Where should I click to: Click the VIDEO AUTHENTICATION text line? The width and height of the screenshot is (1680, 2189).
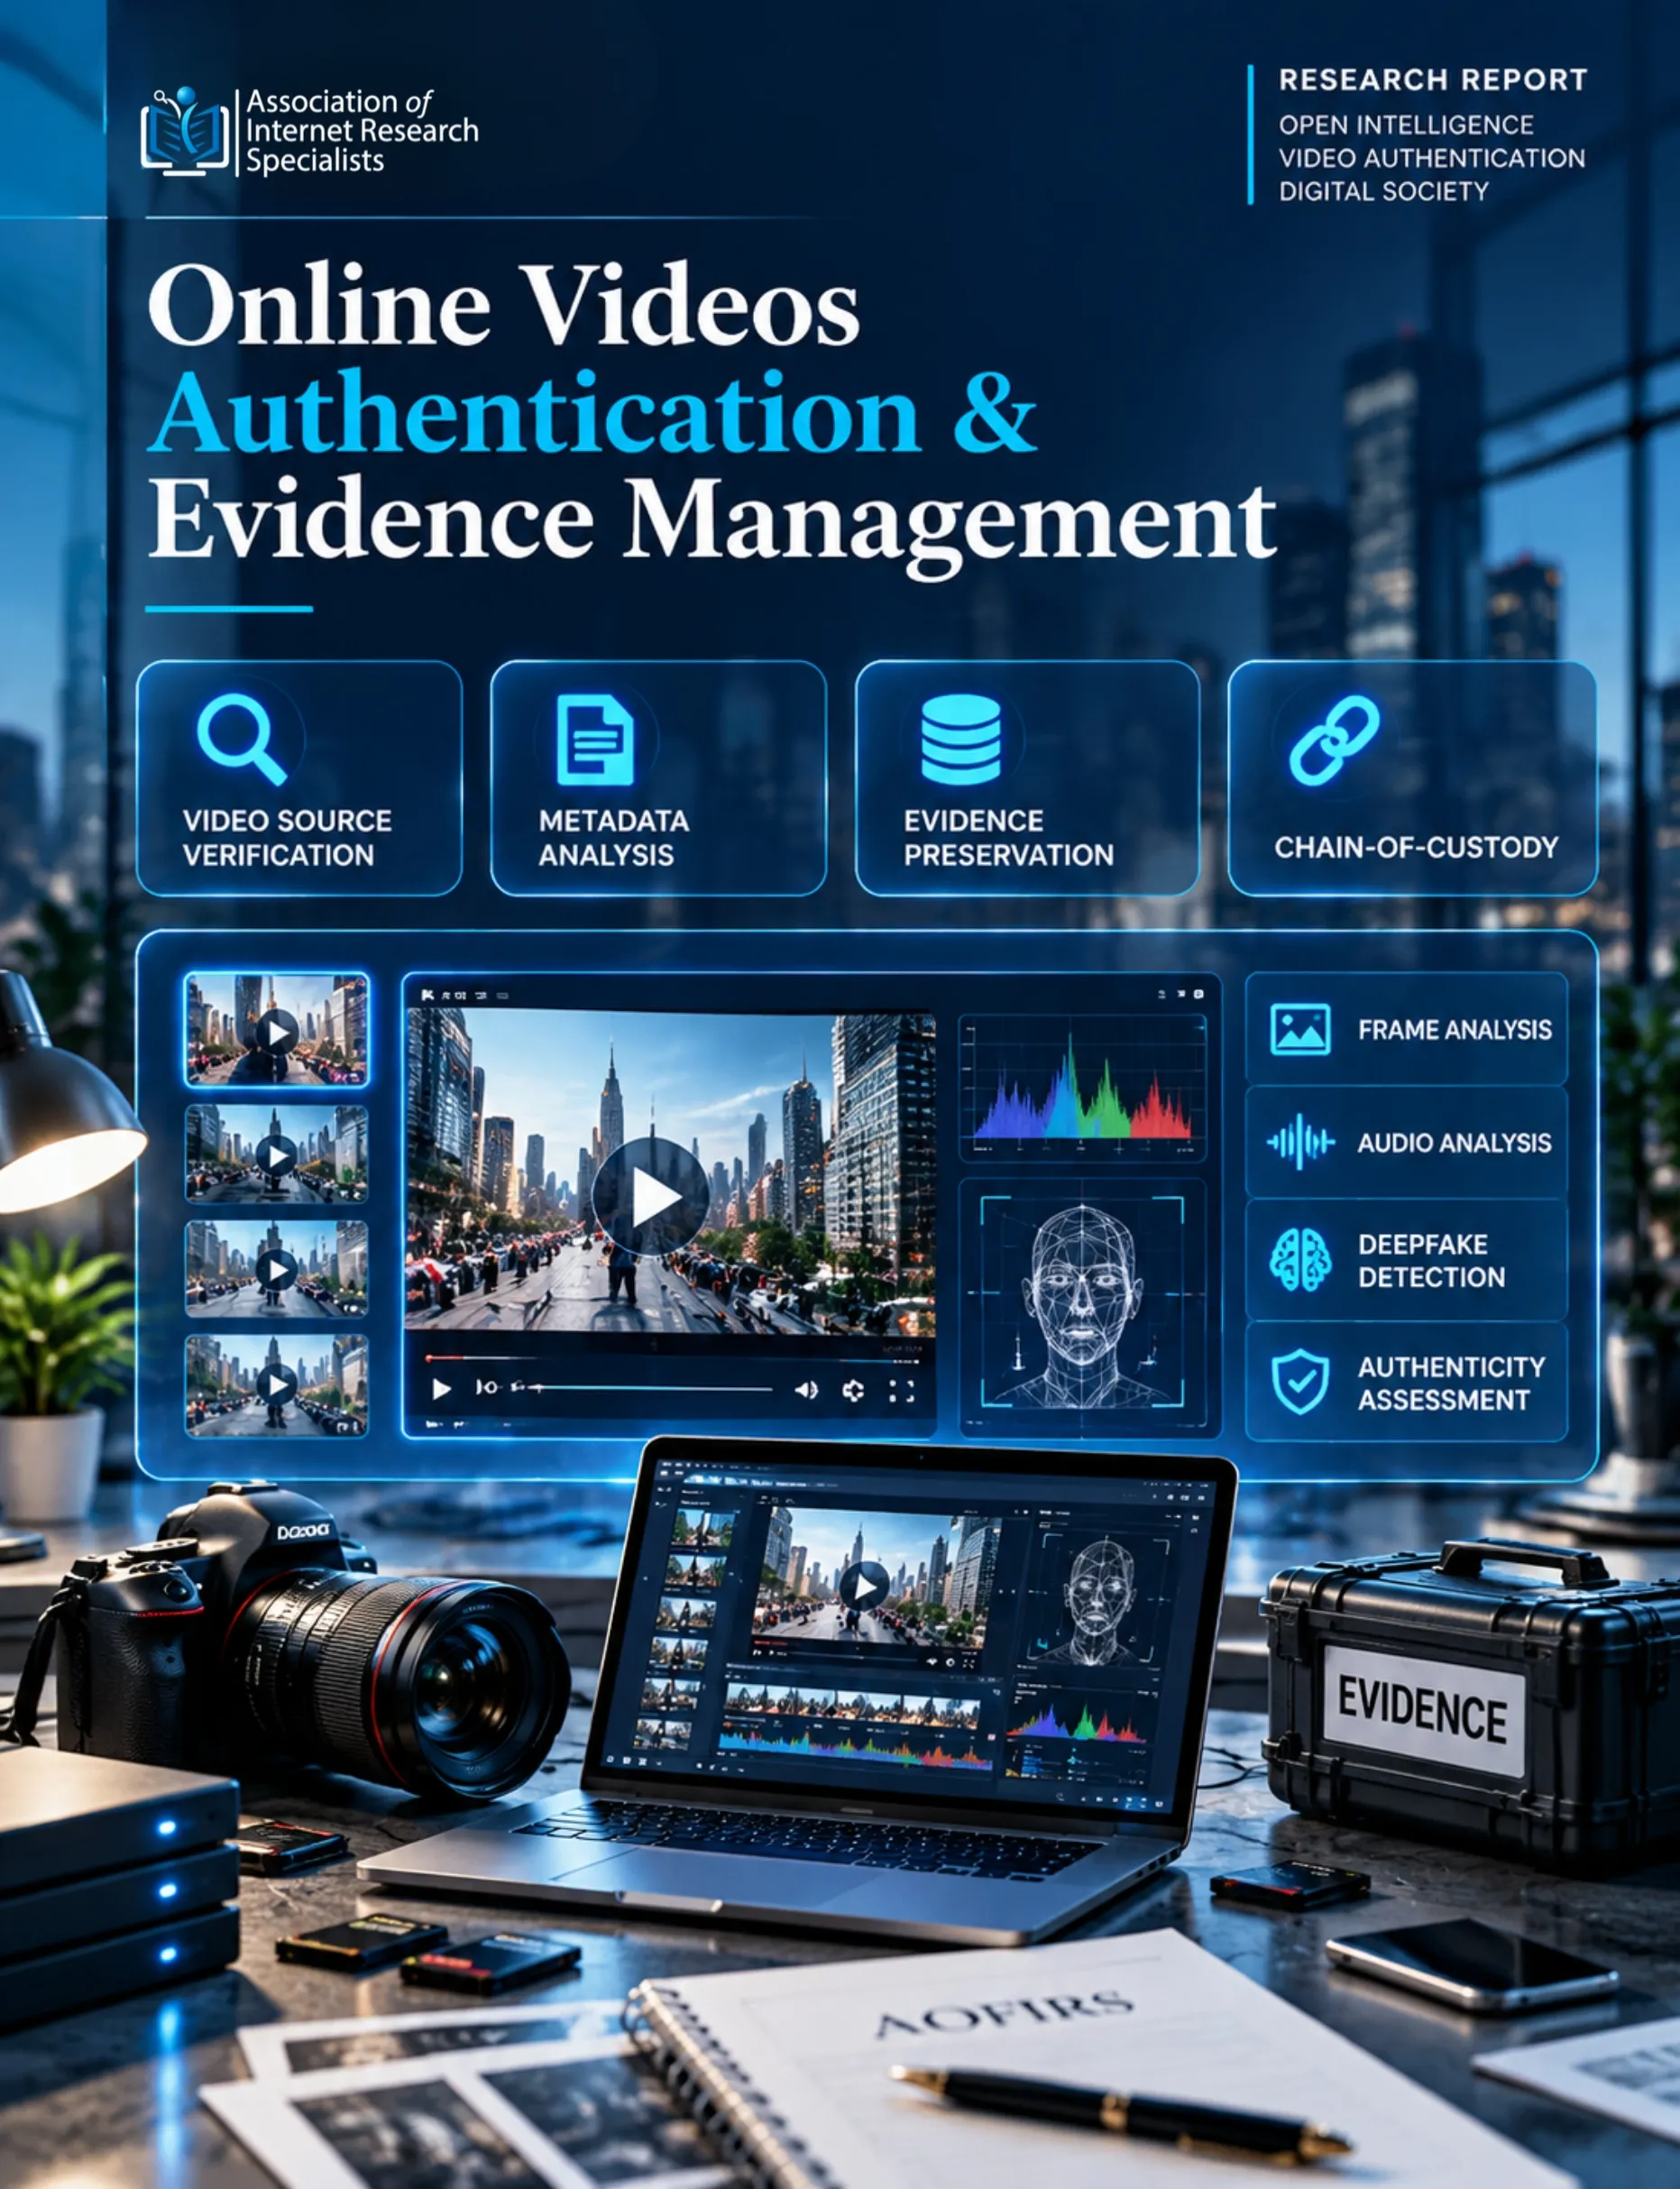click(1432, 158)
